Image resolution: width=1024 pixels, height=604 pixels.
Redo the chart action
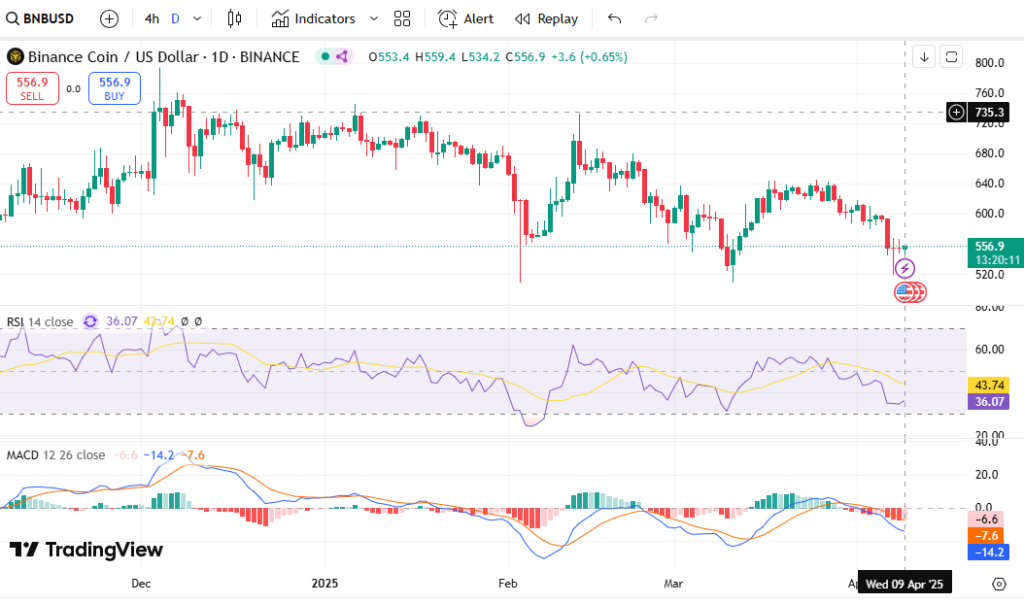(650, 19)
